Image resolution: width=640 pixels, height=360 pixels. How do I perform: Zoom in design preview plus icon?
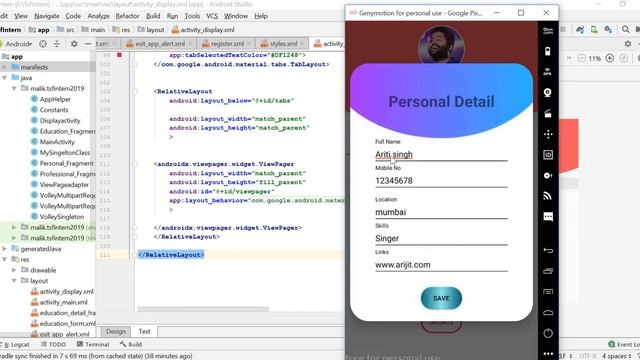[x=609, y=58]
